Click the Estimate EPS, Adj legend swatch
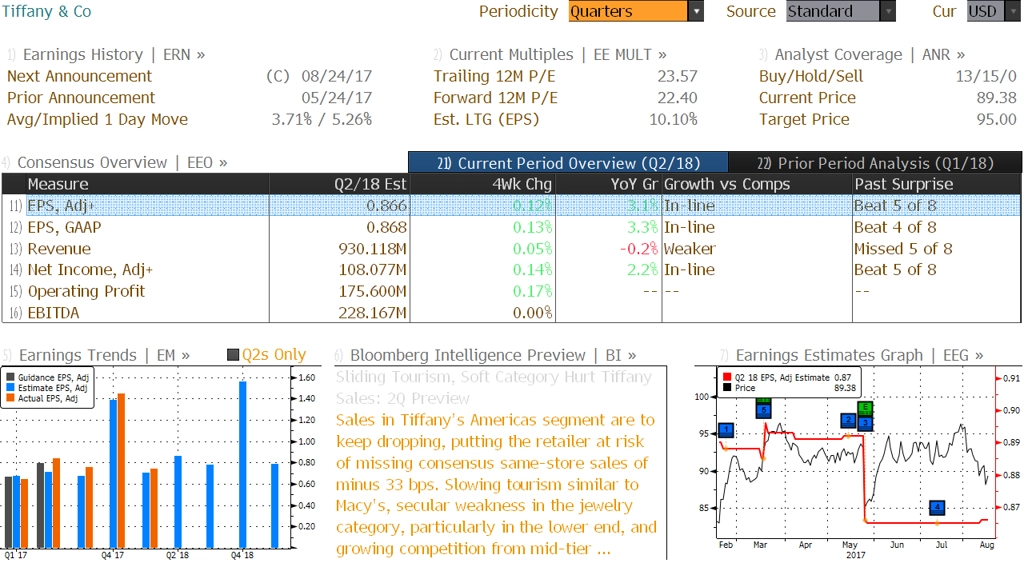 point(11,388)
